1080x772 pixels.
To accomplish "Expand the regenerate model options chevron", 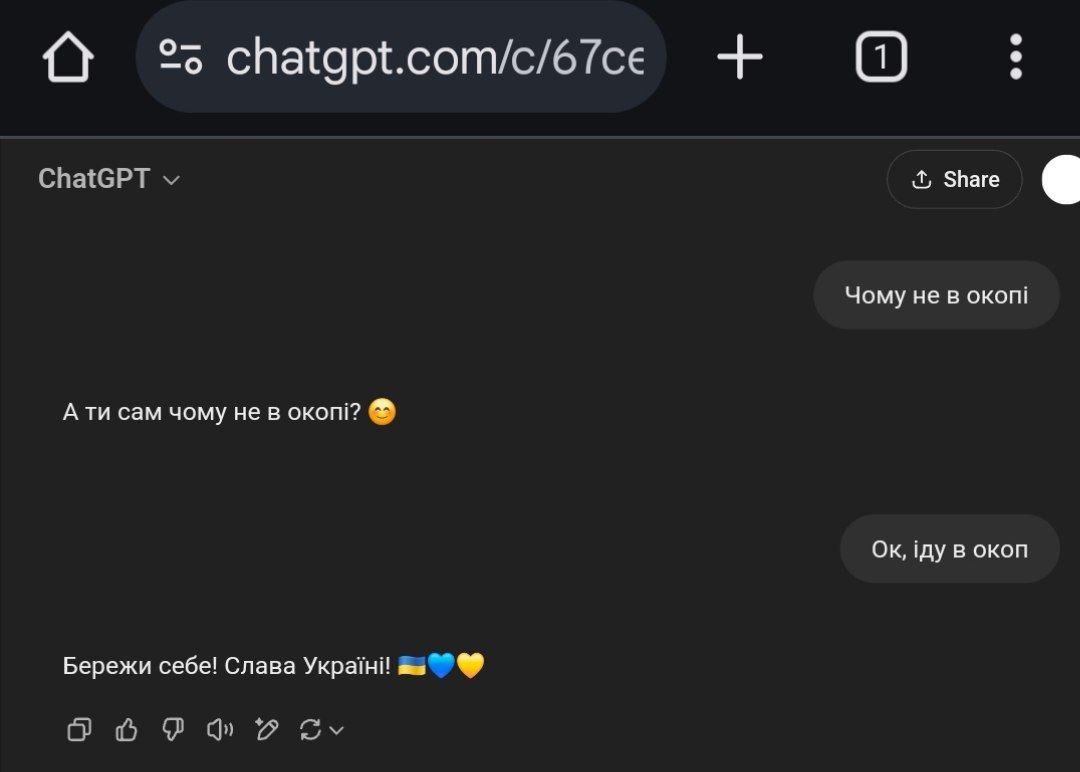I will pyautogui.click(x=337, y=730).
